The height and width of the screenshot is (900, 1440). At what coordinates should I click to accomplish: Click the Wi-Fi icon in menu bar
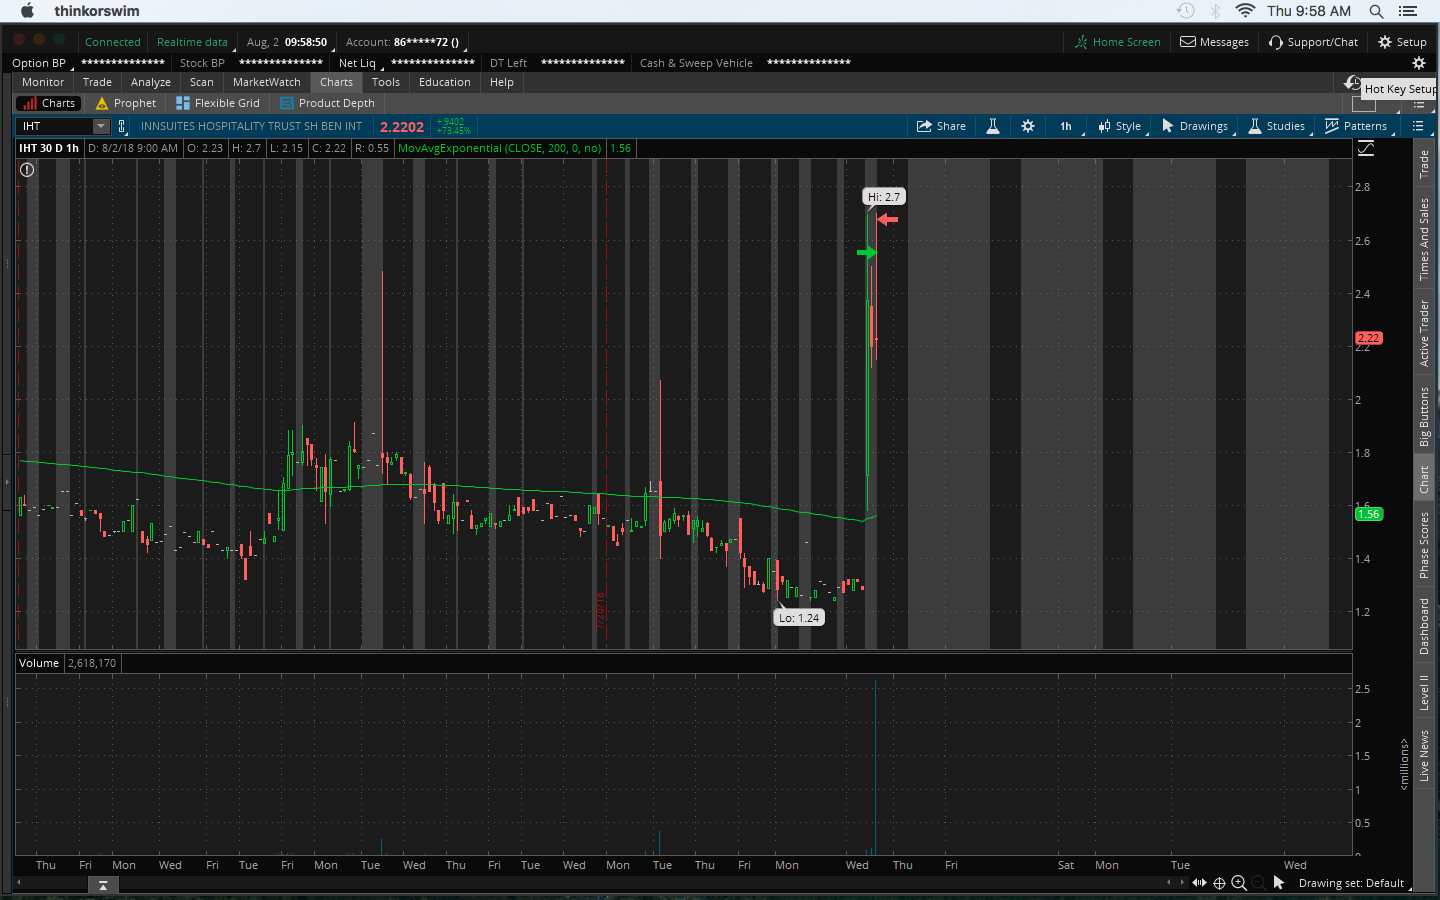point(1245,11)
